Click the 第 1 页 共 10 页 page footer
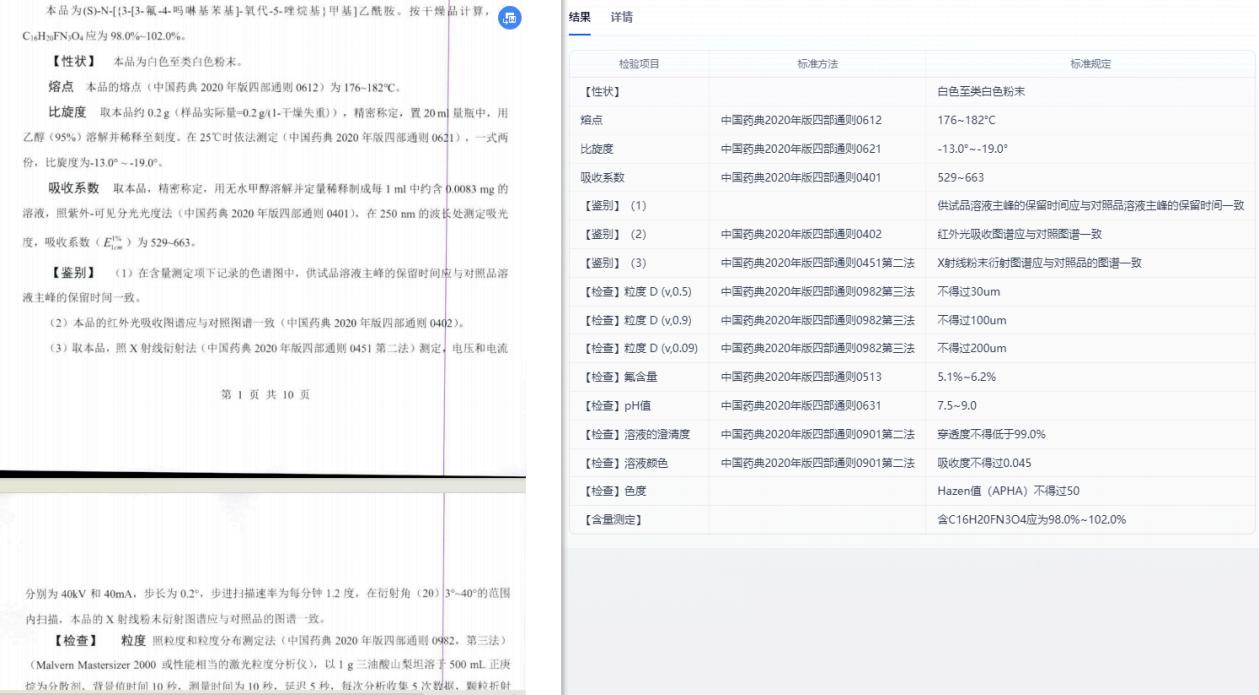 [265, 395]
